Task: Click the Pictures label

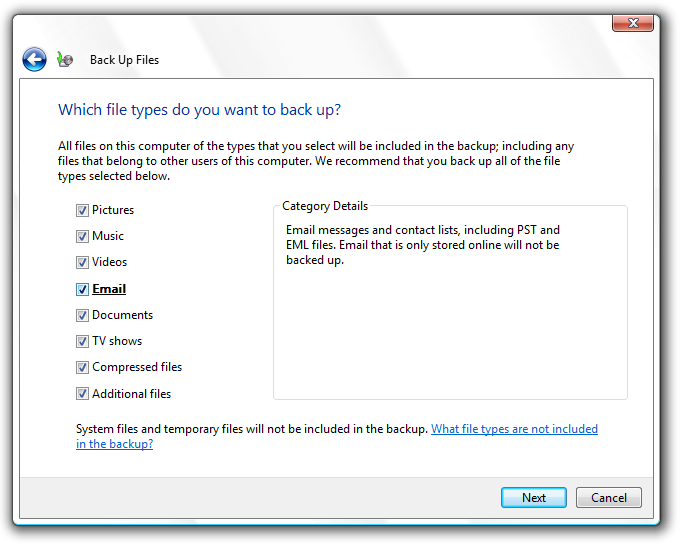Action: [113, 210]
